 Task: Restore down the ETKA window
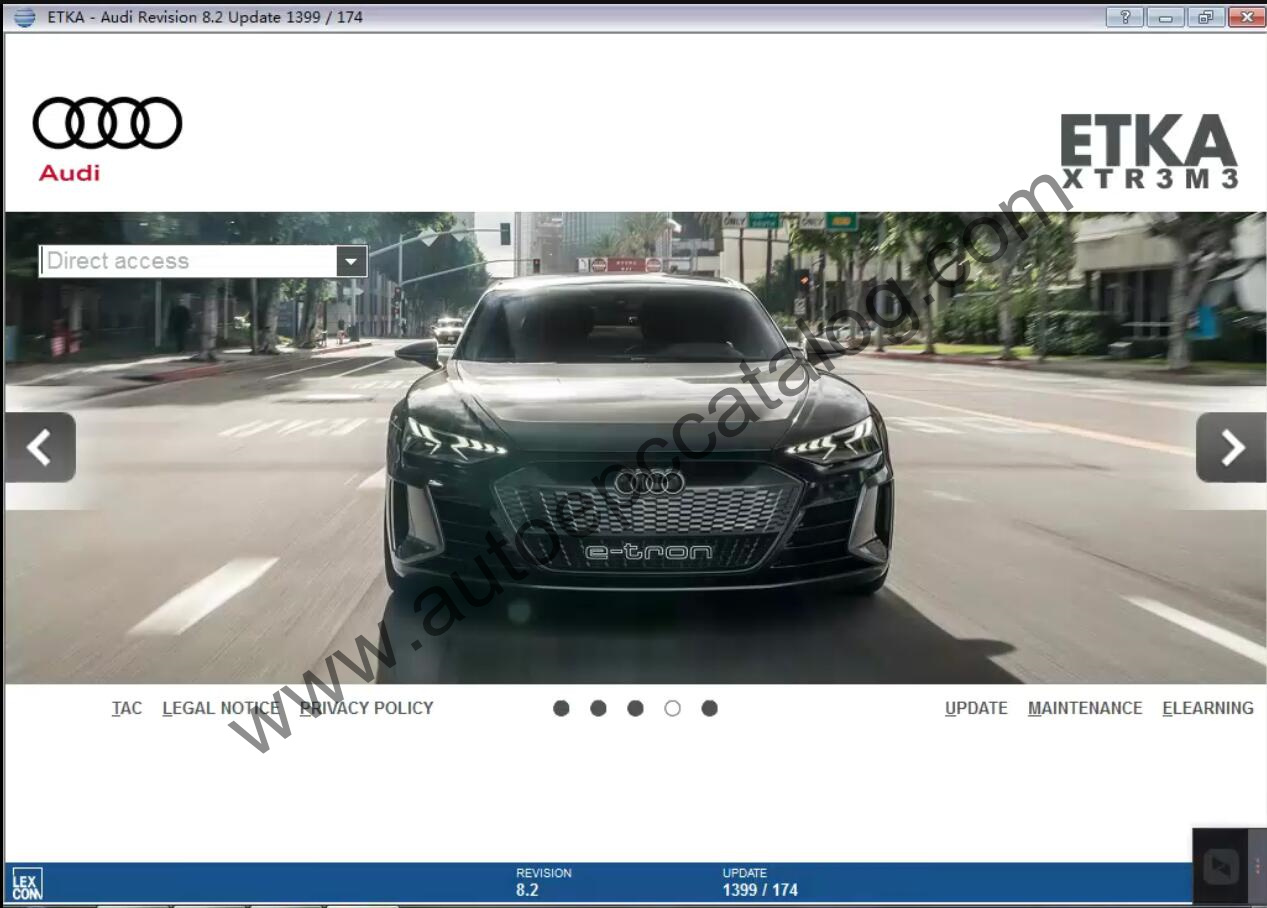(x=1205, y=17)
